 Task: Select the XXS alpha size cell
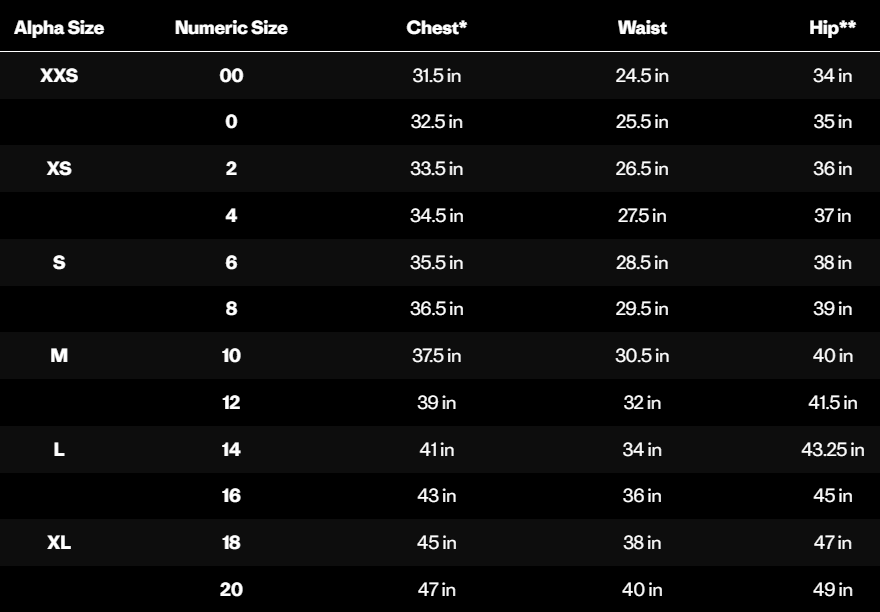[59, 75]
